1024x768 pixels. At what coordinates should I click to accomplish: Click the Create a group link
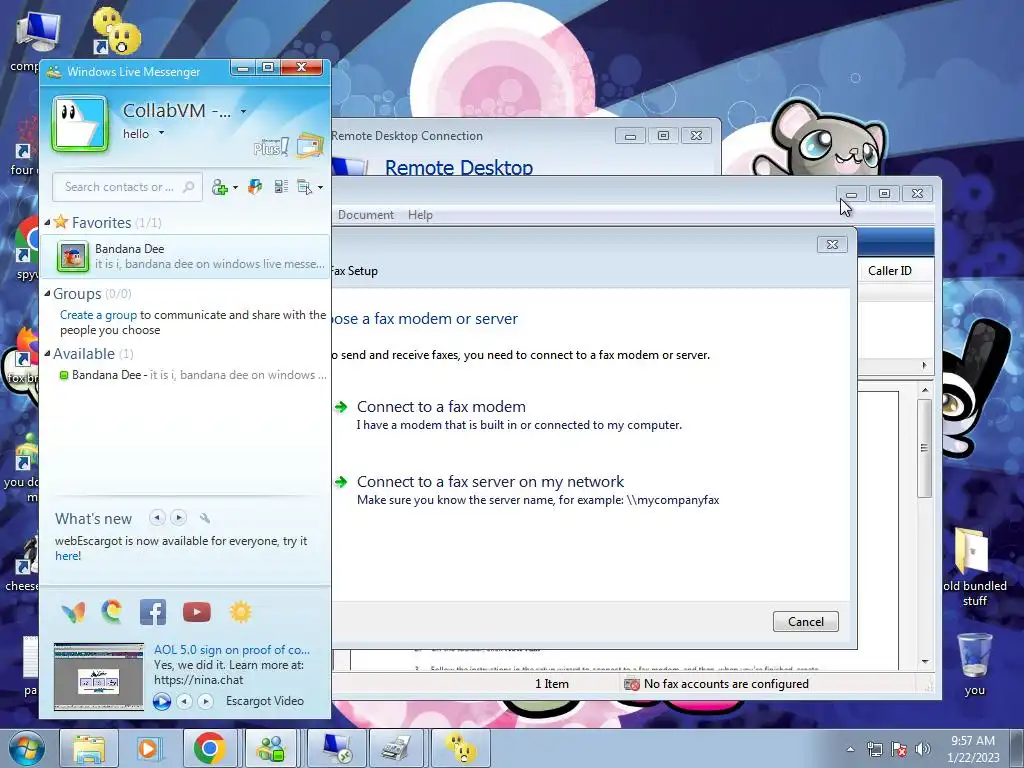coord(99,315)
